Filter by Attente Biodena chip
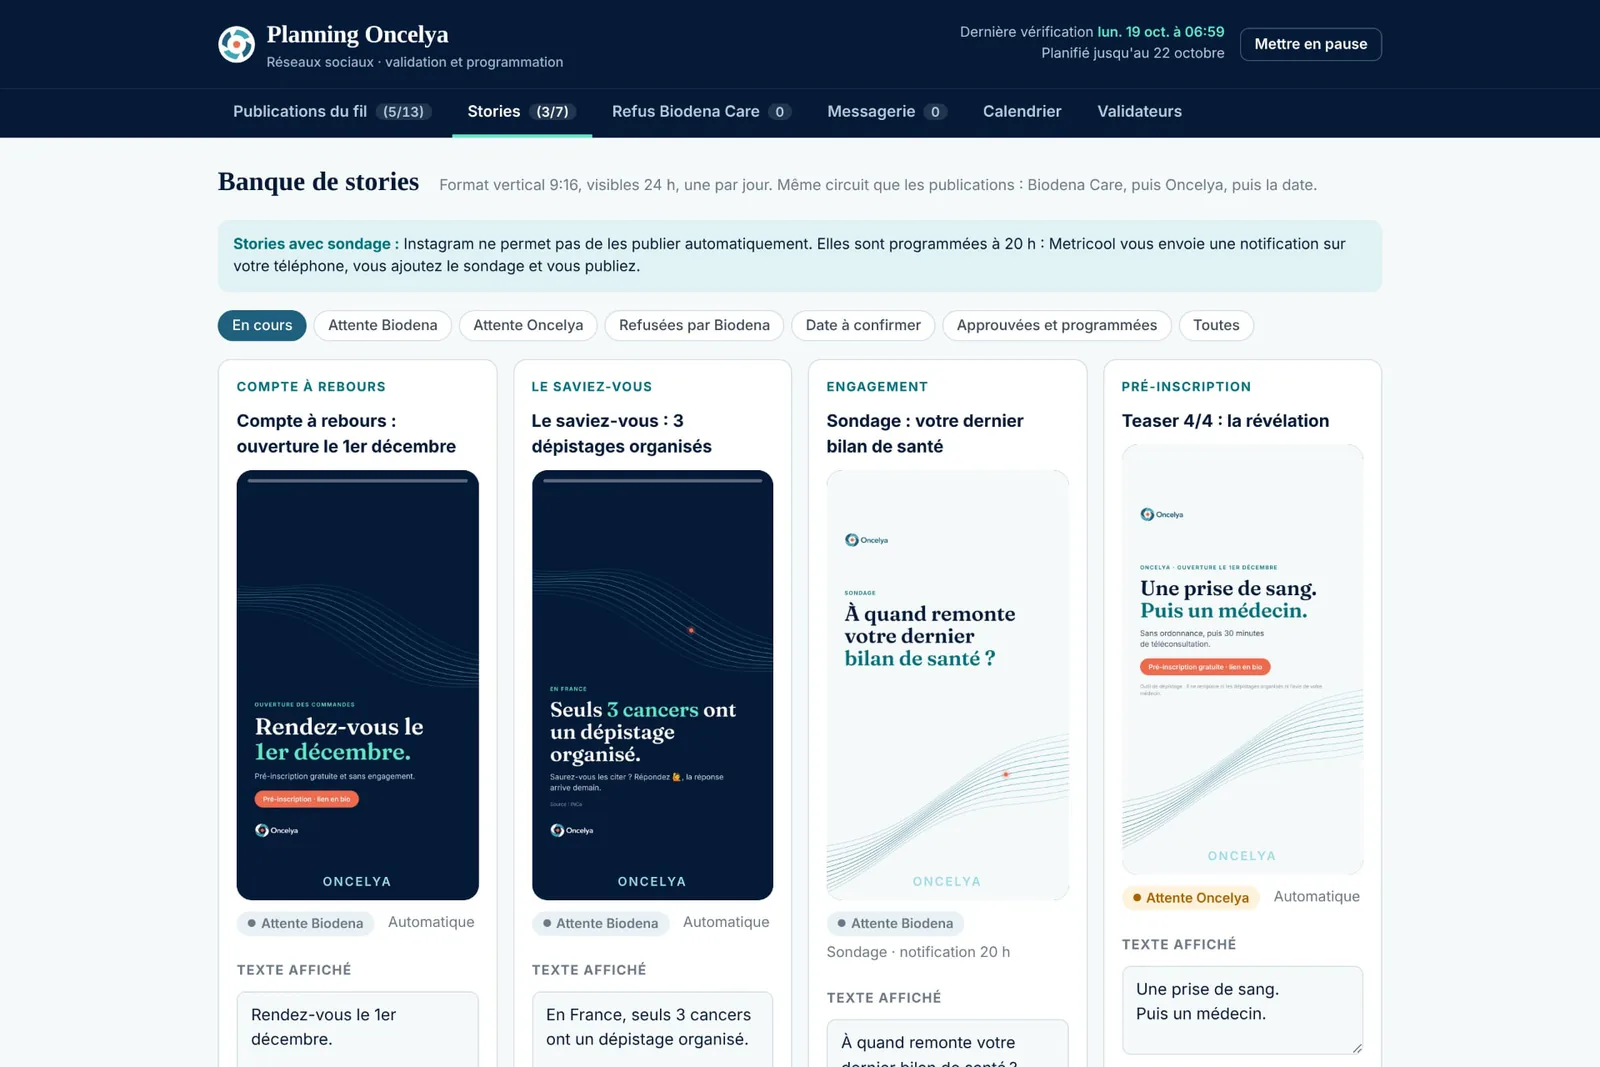1600x1067 pixels. coord(383,325)
